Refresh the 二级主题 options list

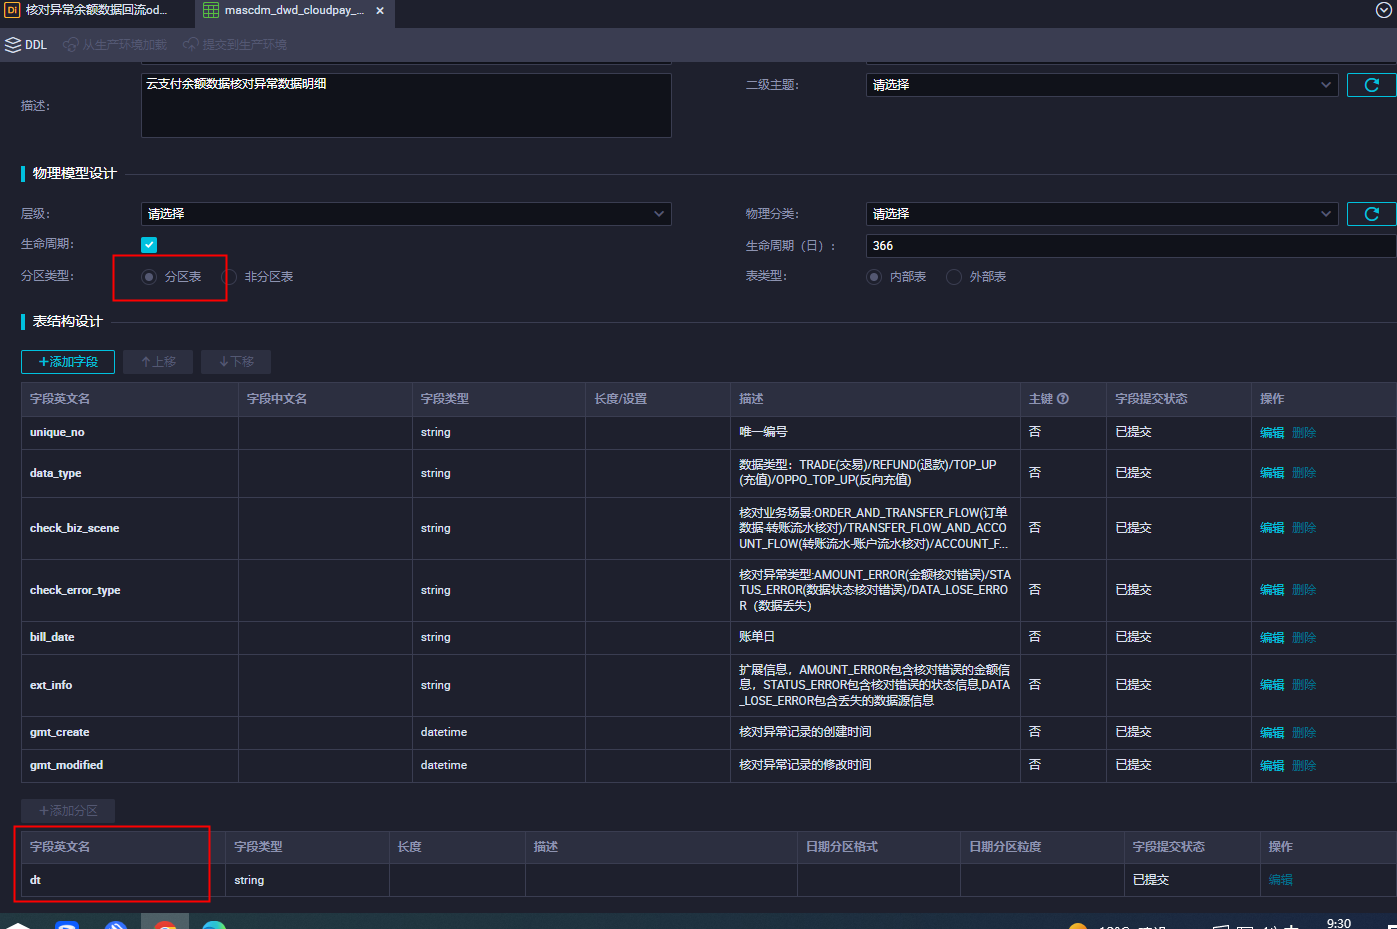[x=1371, y=85]
